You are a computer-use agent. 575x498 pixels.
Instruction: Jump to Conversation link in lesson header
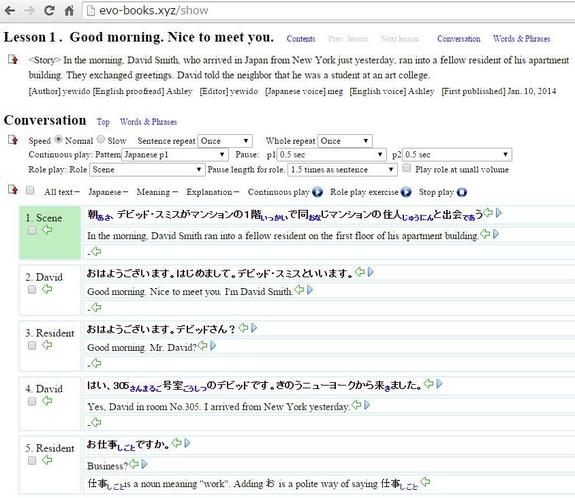pyautogui.click(x=458, y=39)
